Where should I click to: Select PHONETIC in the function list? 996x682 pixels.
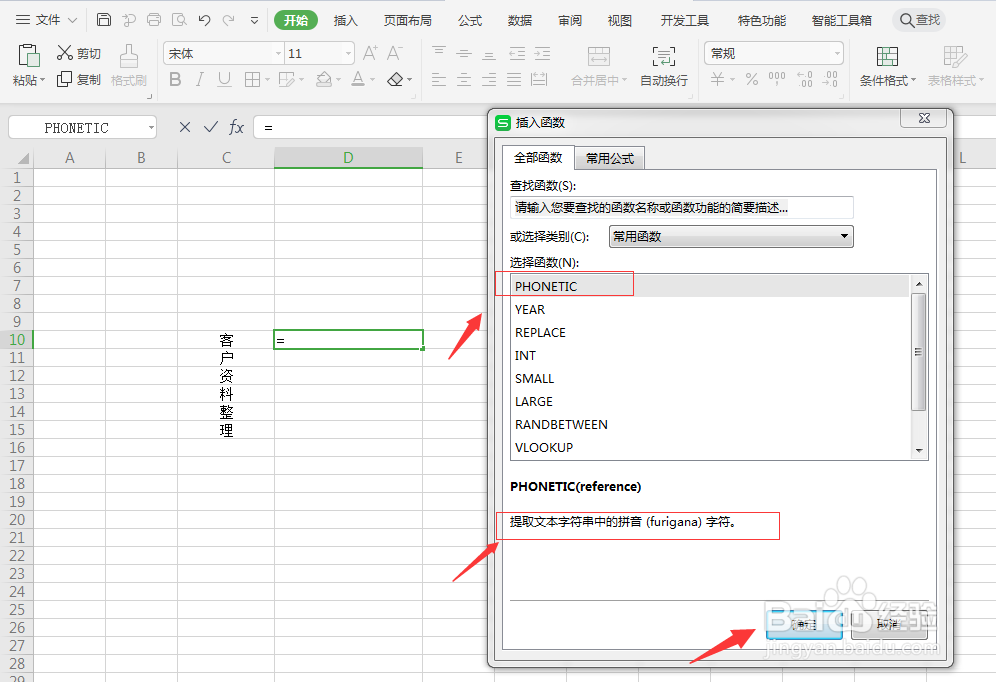[x=547, y=286]
